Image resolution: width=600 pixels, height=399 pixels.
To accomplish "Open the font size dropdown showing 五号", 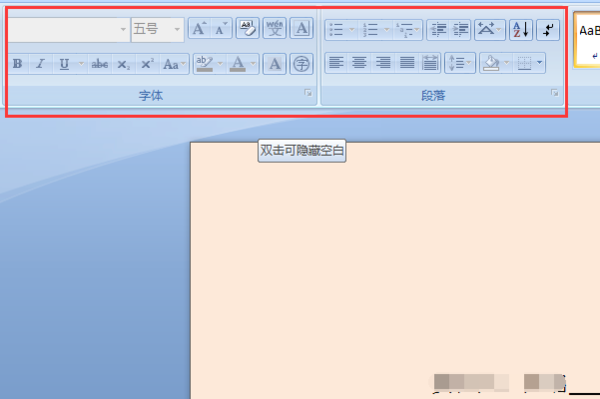I will [158, 29].
